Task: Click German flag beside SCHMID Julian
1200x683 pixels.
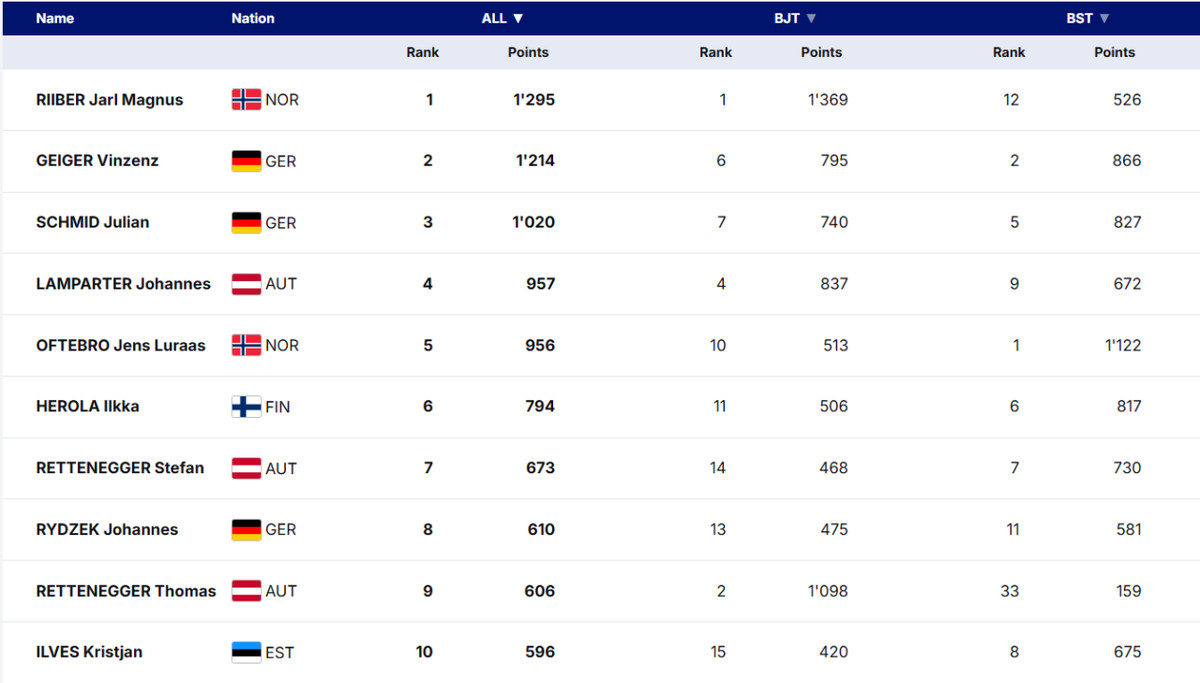Action: coord(246,223)
